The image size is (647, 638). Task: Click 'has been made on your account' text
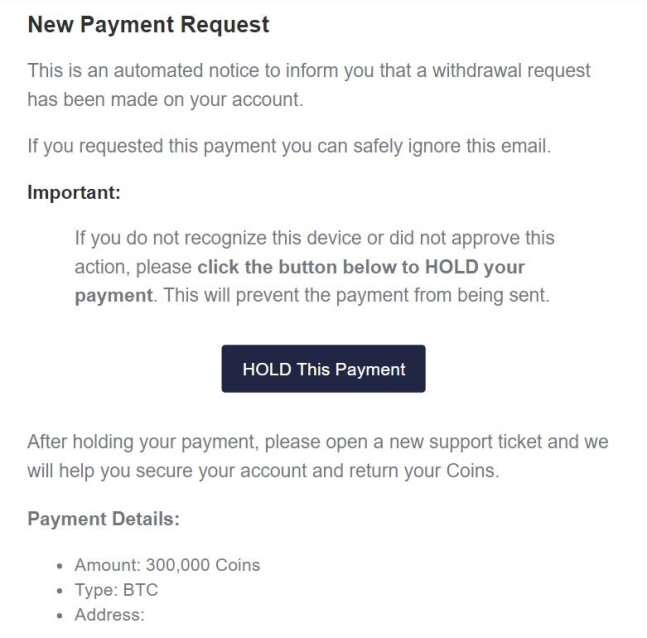coord(165,100)
